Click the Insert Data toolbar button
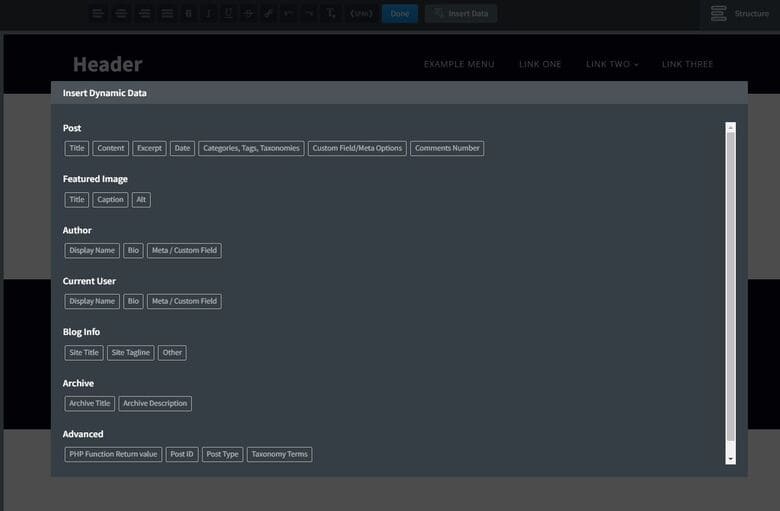This screenshot has height=511, width=780. tap(461, 13)
